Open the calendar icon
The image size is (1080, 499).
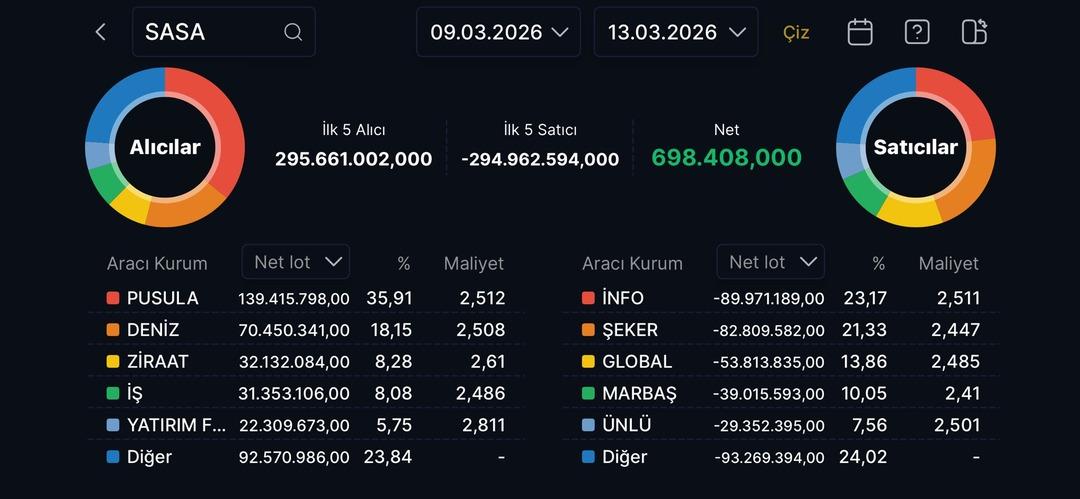tap(859, 32)
